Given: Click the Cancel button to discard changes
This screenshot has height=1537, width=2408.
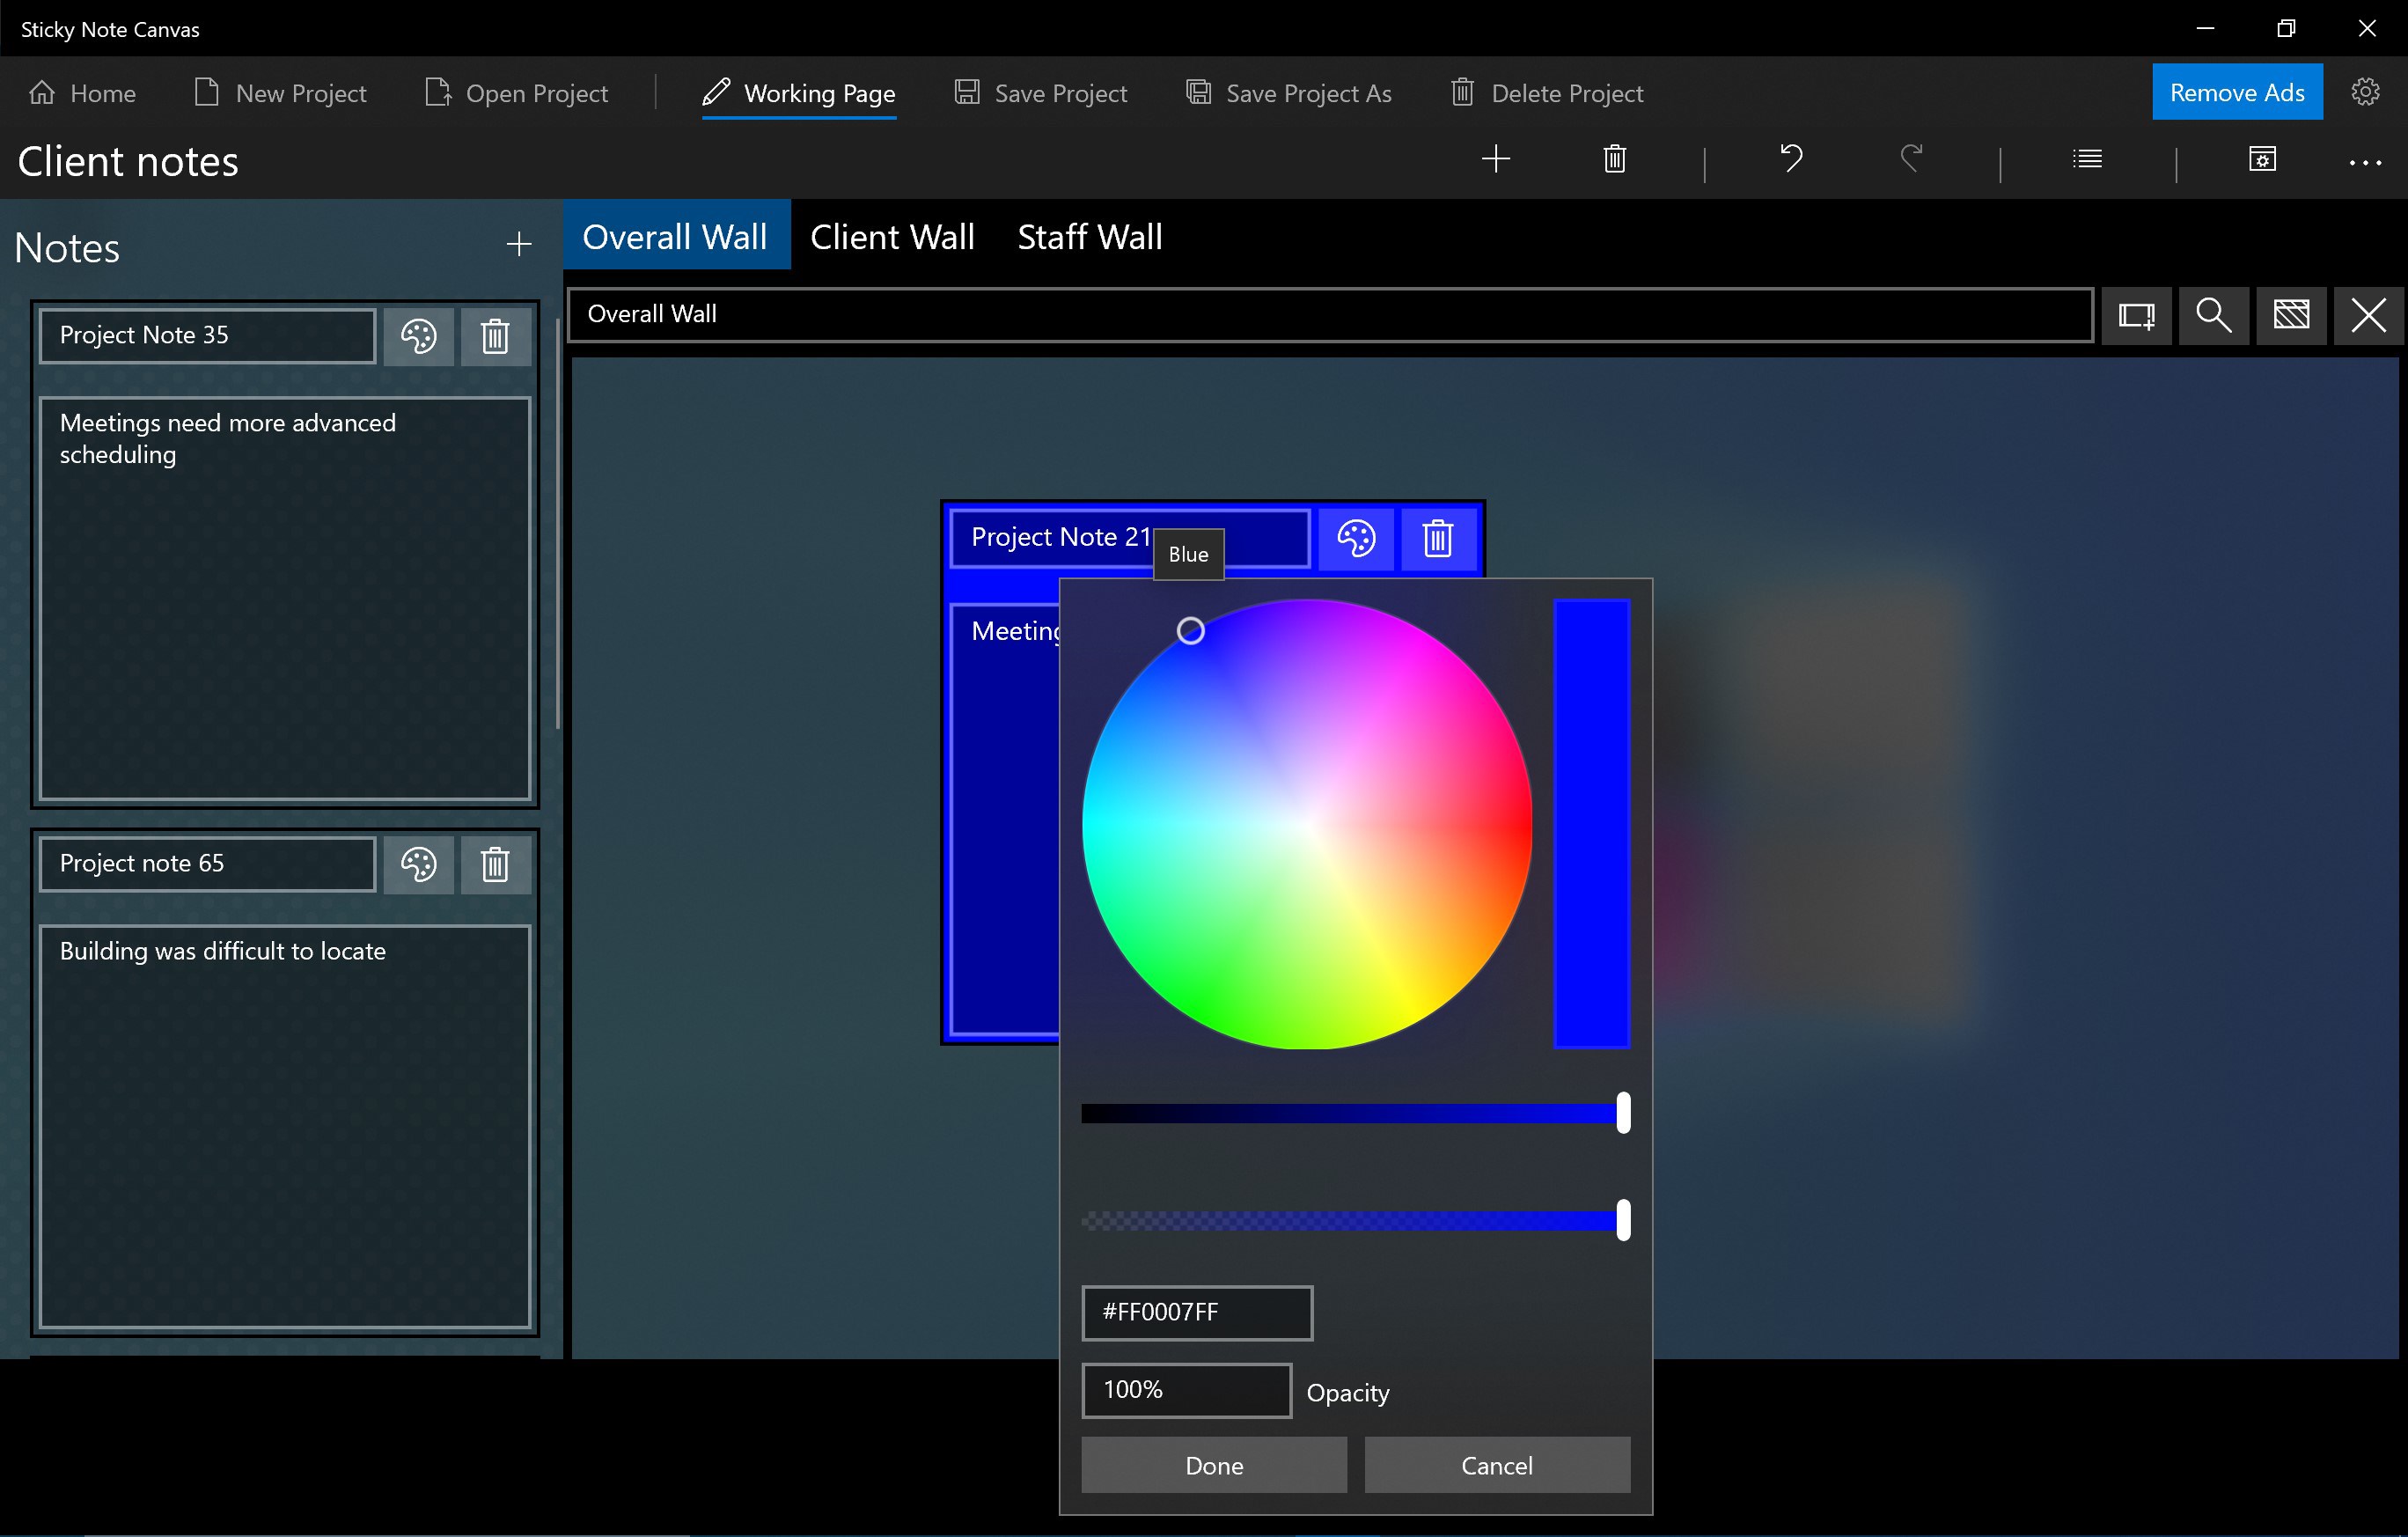Looking at the screenshot, I should tap(1495, 1465).
